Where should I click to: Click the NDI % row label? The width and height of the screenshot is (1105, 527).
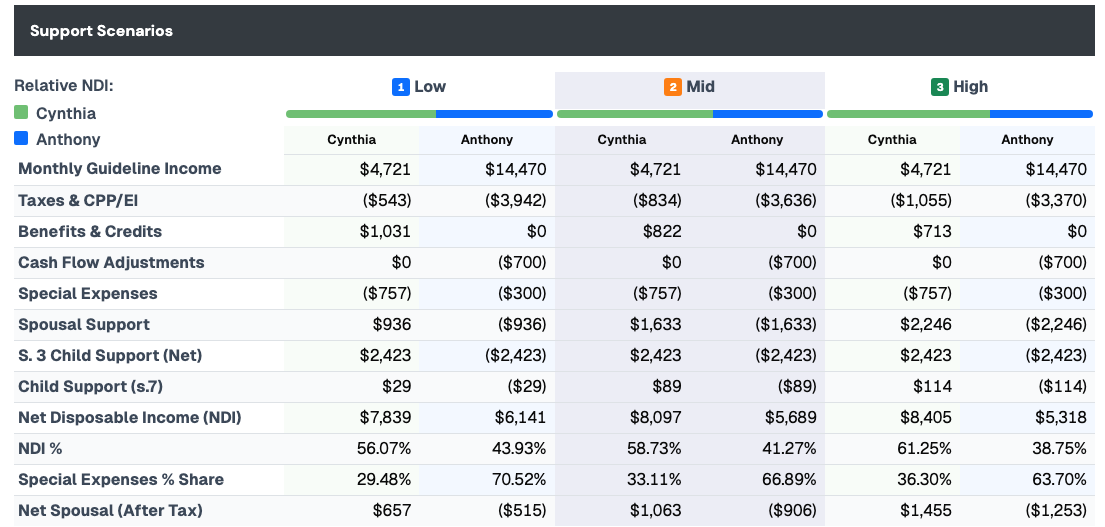coord(40,449)
